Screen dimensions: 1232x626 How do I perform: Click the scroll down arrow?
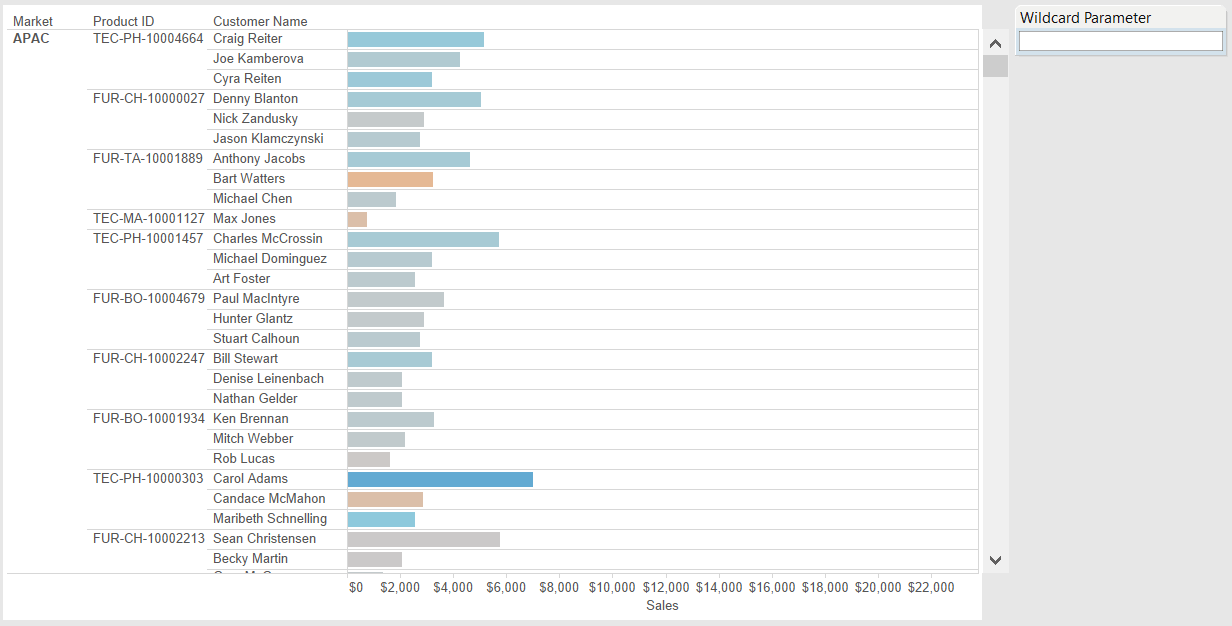click(x=995, y=560)
